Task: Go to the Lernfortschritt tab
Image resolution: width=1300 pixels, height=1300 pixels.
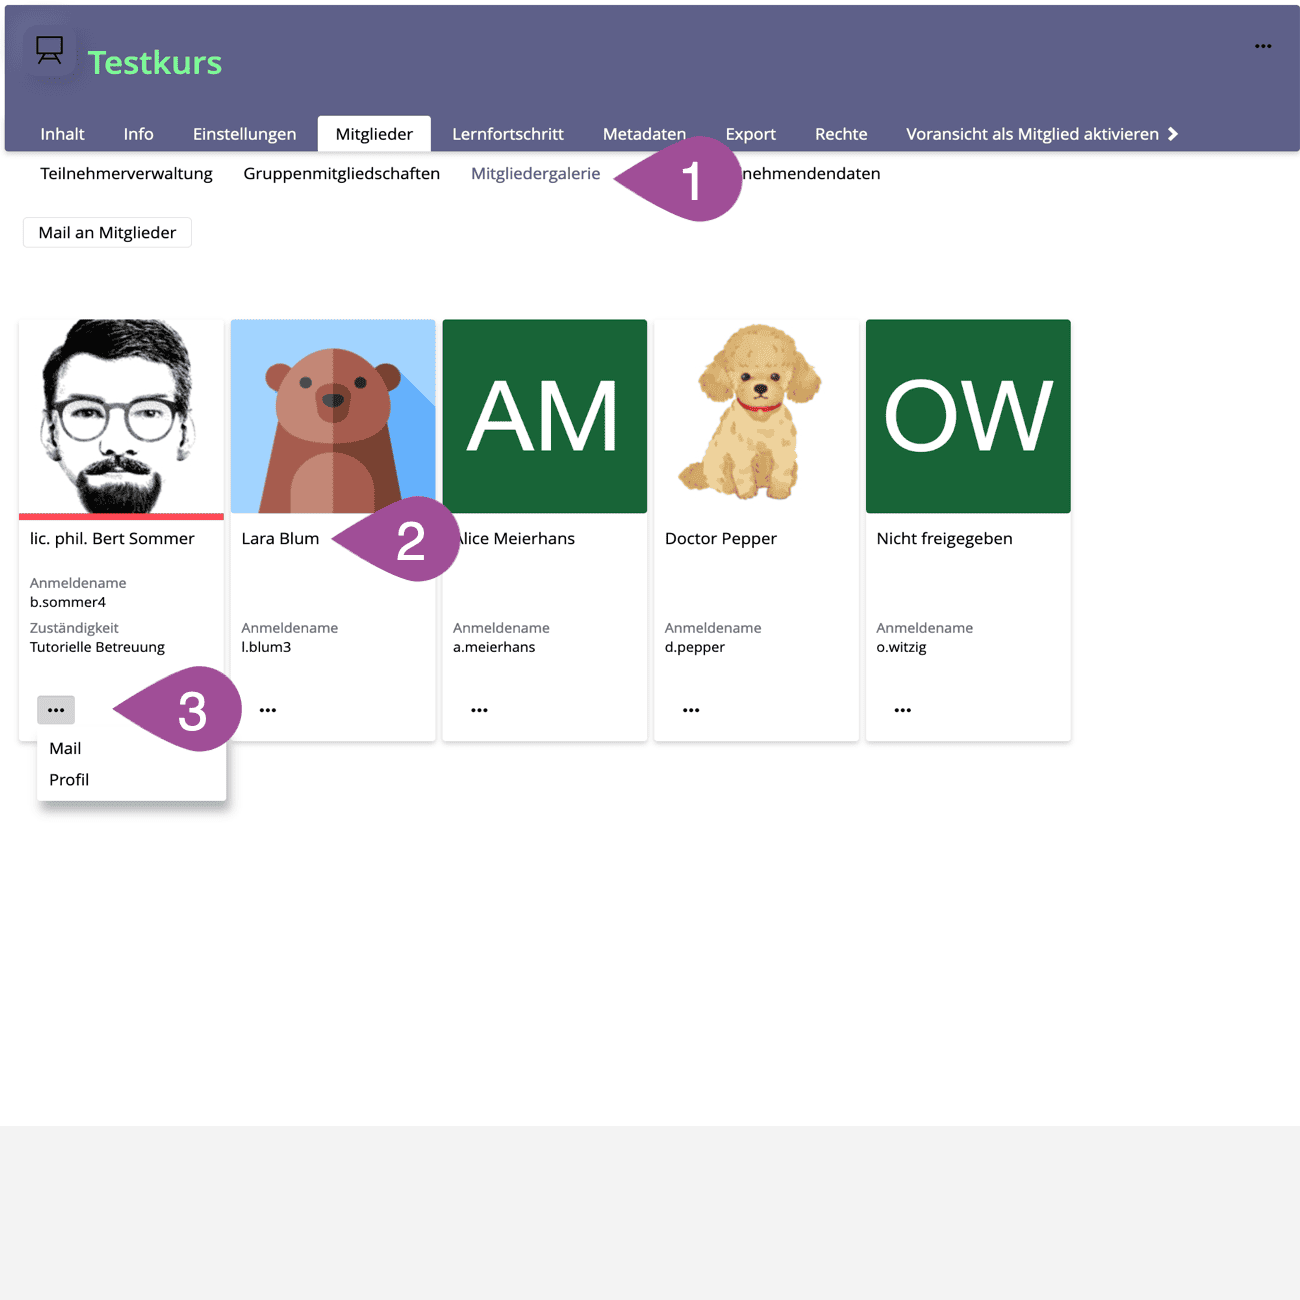Action: click(x=507, y=134)
